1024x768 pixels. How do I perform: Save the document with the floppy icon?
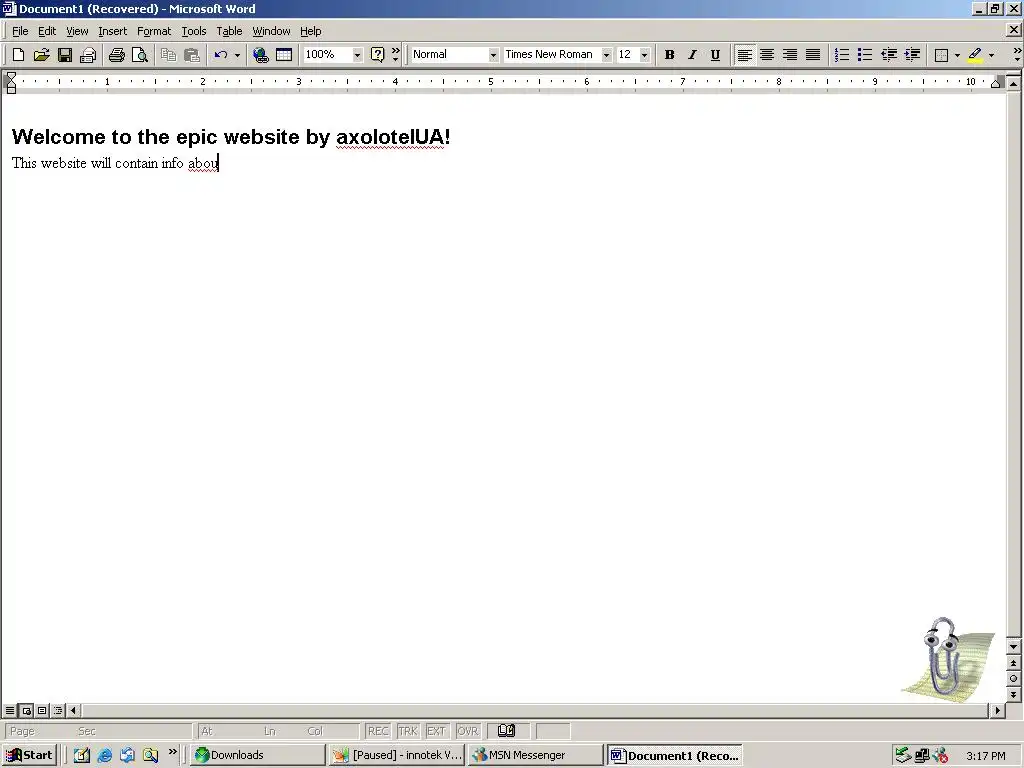(65, 55)
